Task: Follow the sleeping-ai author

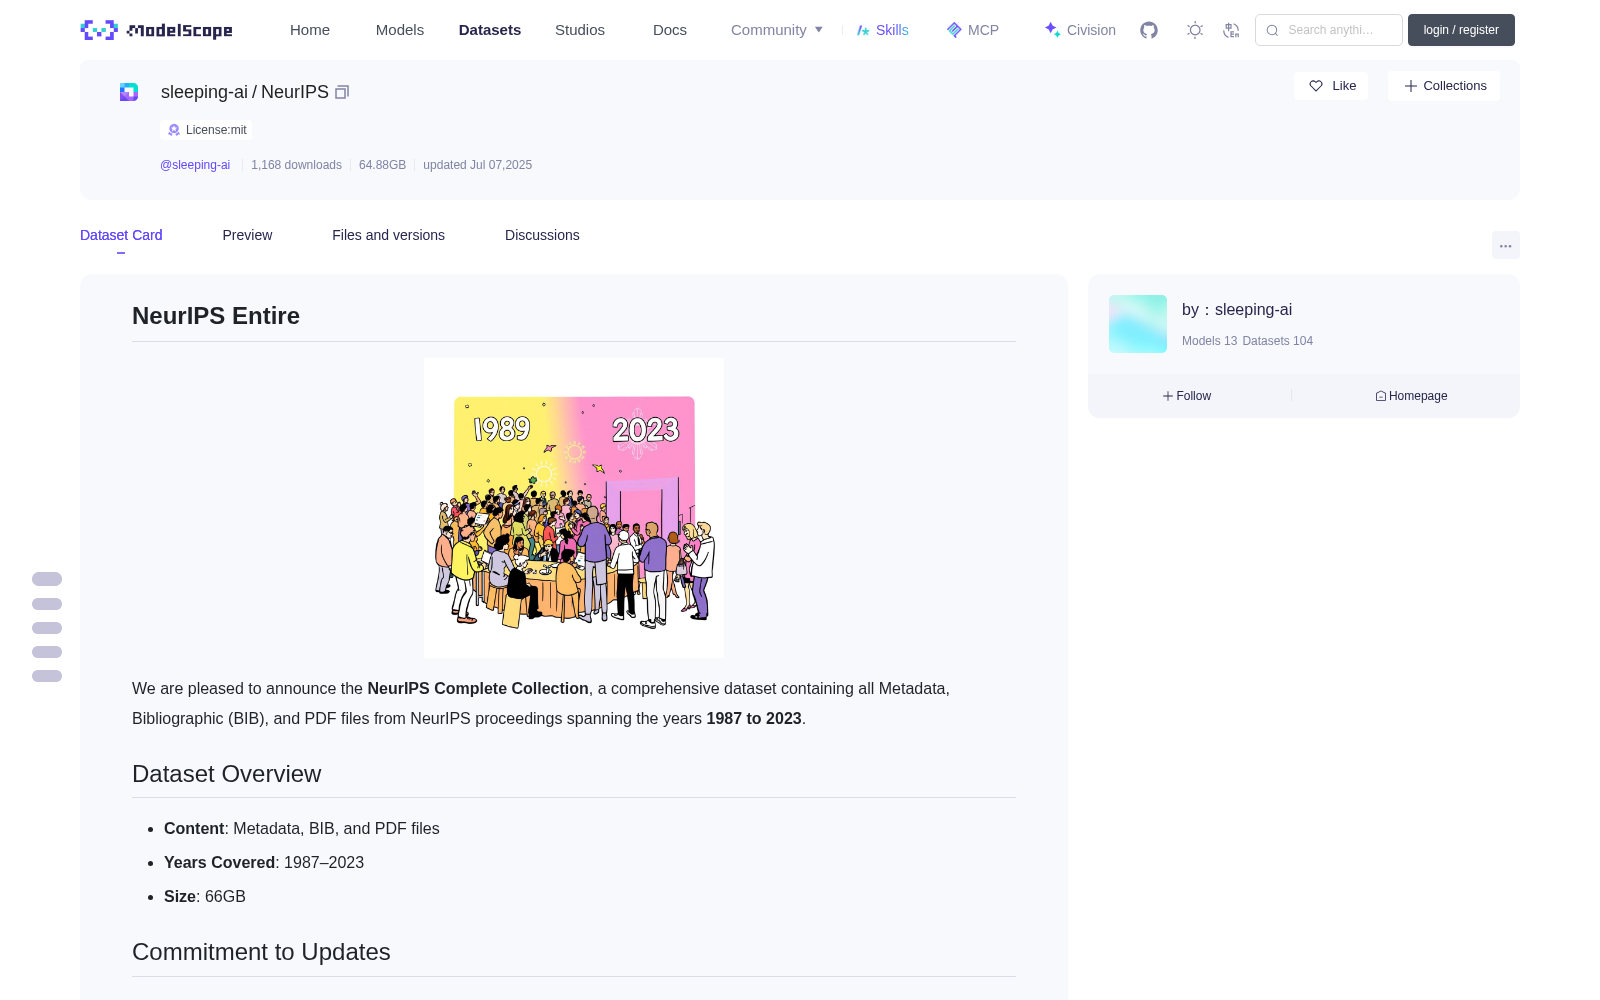Action: pyautogui.click(x=1187, y=396)
